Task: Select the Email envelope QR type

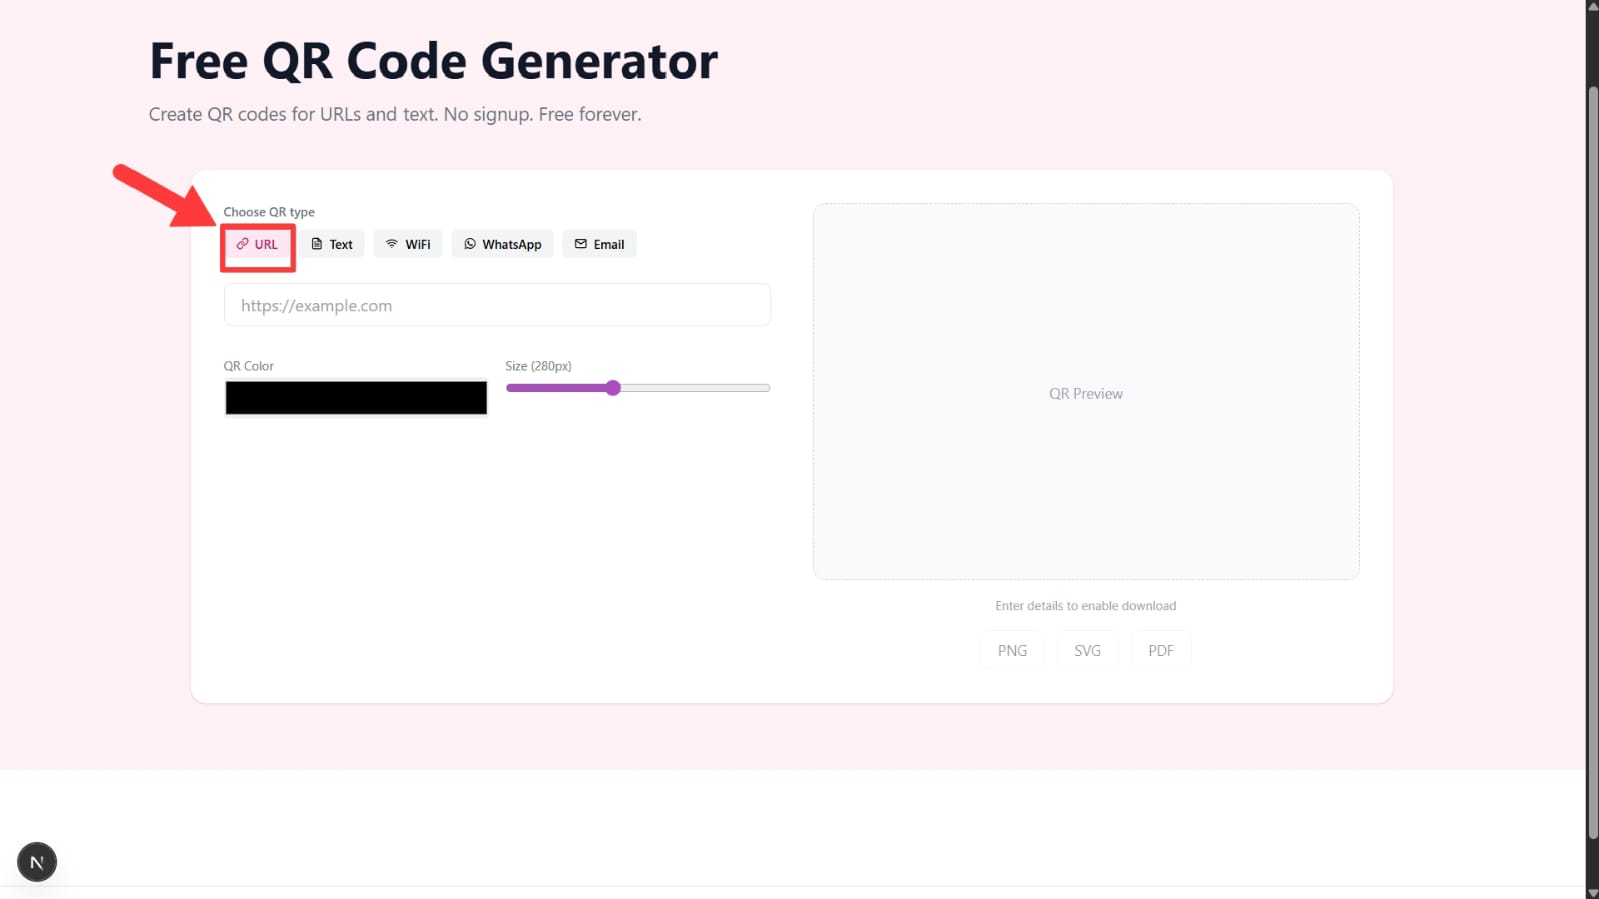Action: pos(599,245)
